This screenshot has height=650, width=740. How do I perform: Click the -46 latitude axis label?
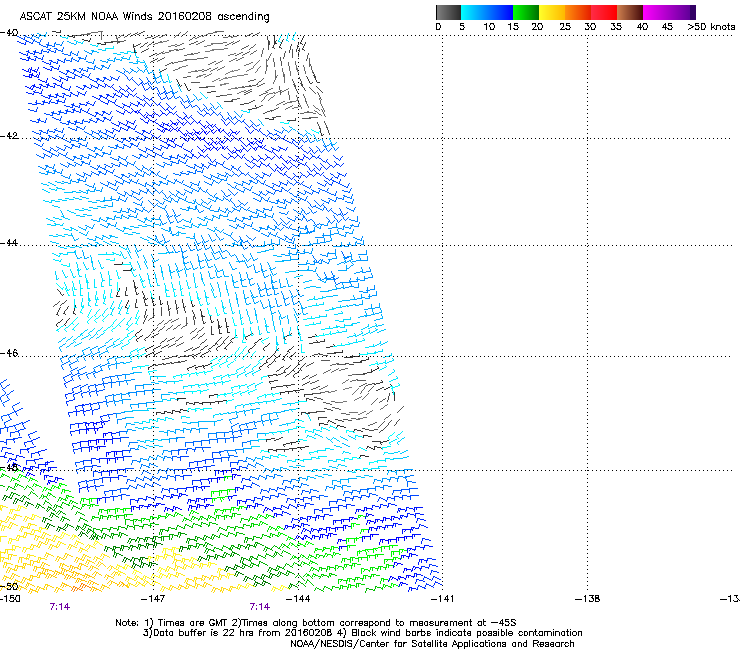pyautogui.click(x=9, y=353)
